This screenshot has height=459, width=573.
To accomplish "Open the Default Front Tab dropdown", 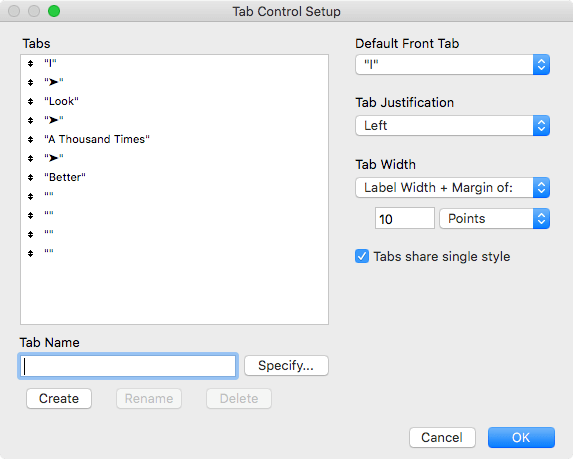I will pyautogui.click(x=452, y=65).
